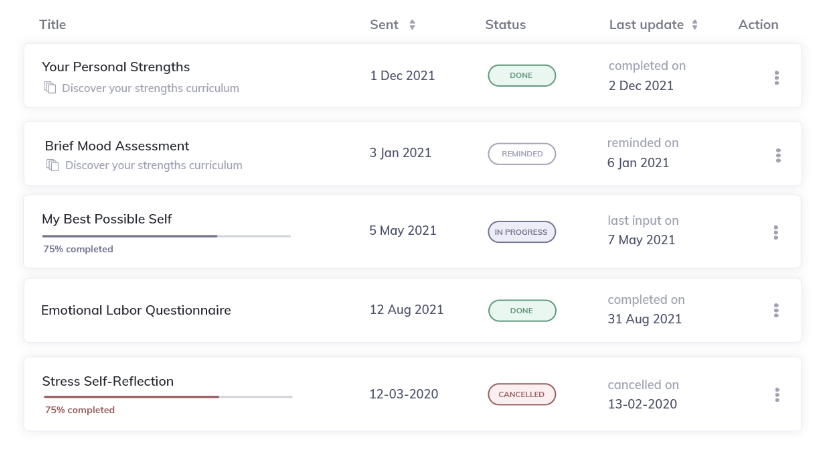Screen dimensions: 824x464
Task: Click the Cancelled status badge
Action: [x=521, y=394]
